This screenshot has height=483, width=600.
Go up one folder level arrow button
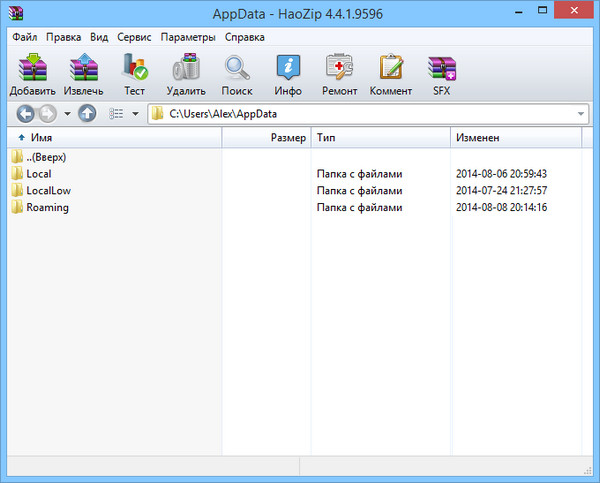tap(87, 113)
